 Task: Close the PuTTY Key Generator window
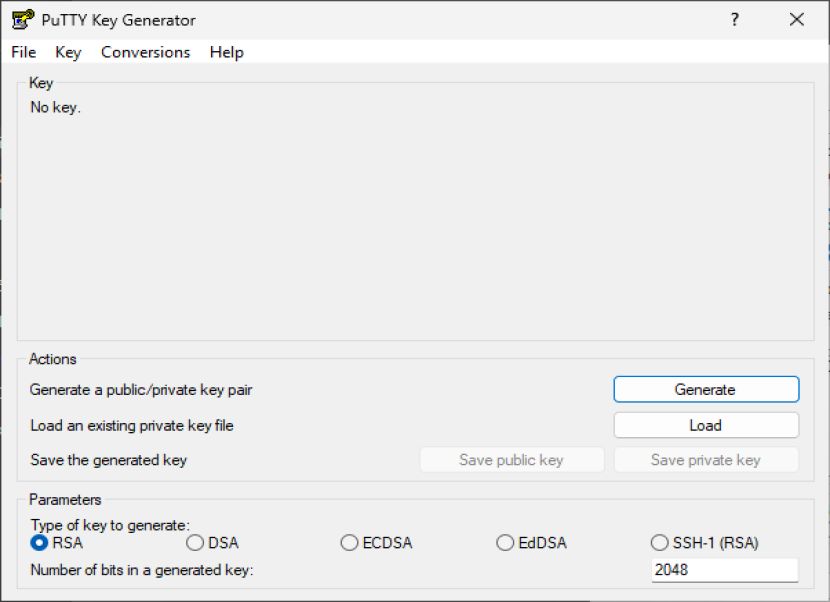pos(796,20)
